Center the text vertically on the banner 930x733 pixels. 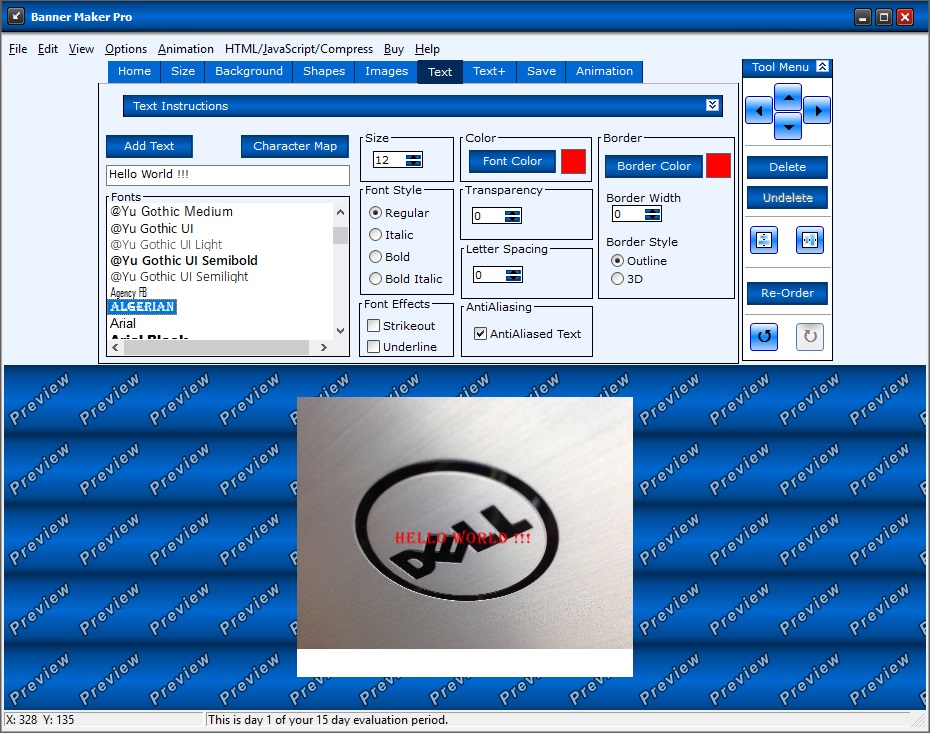tap(763, 240)
